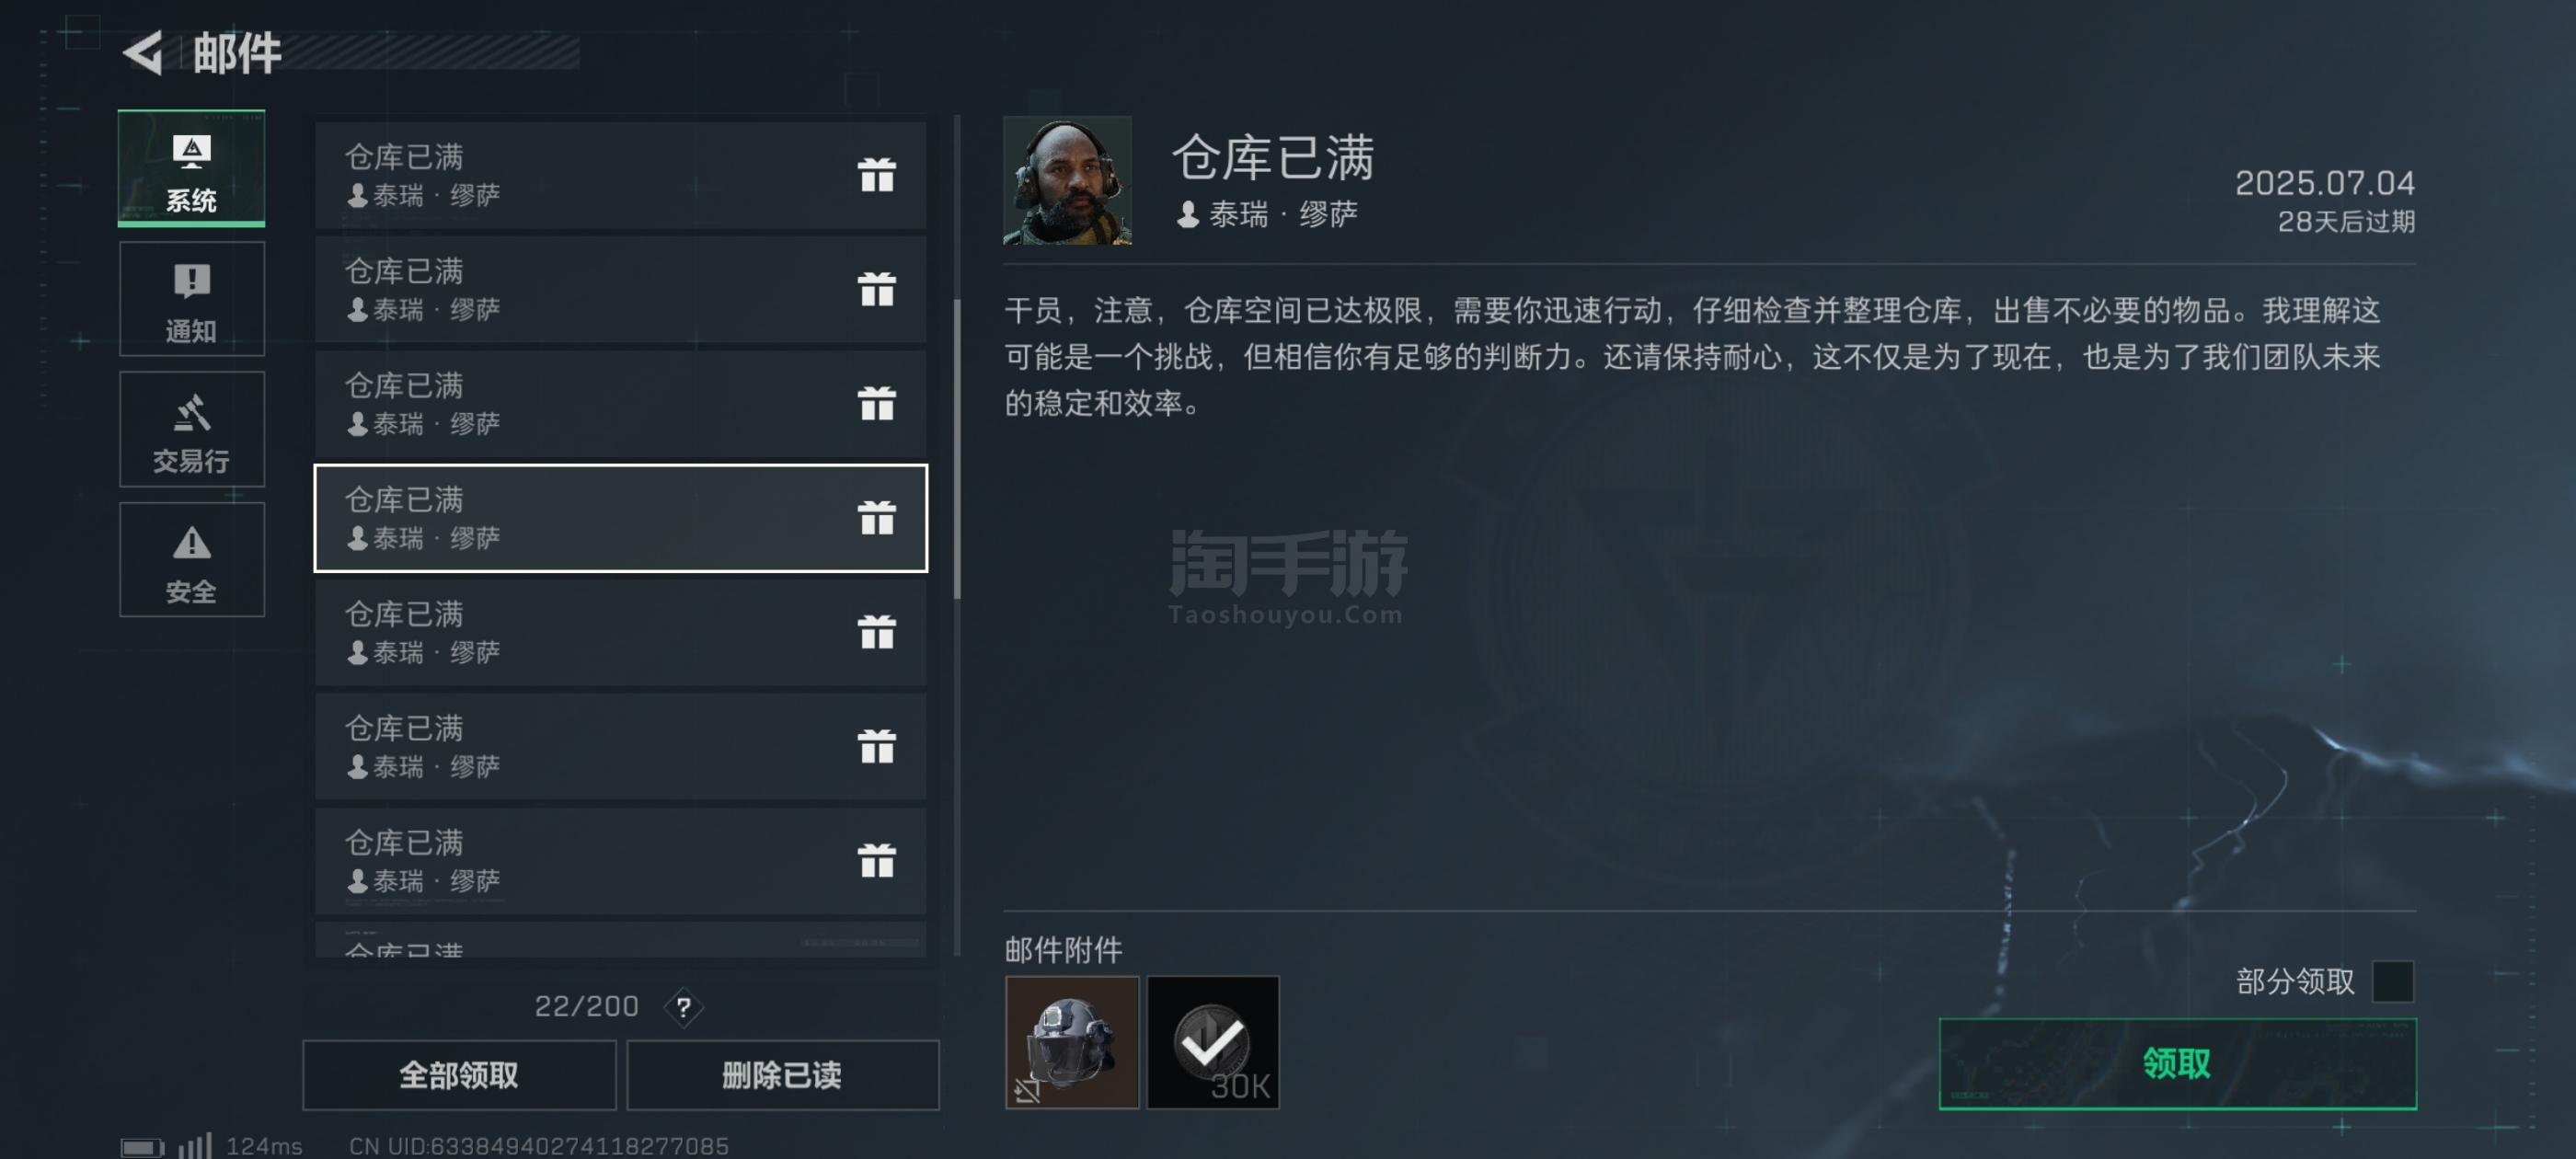Click the sender portrait of 泰瑞·缪萨
The image size is (2576, 1159).
[x=1067, y=180]
